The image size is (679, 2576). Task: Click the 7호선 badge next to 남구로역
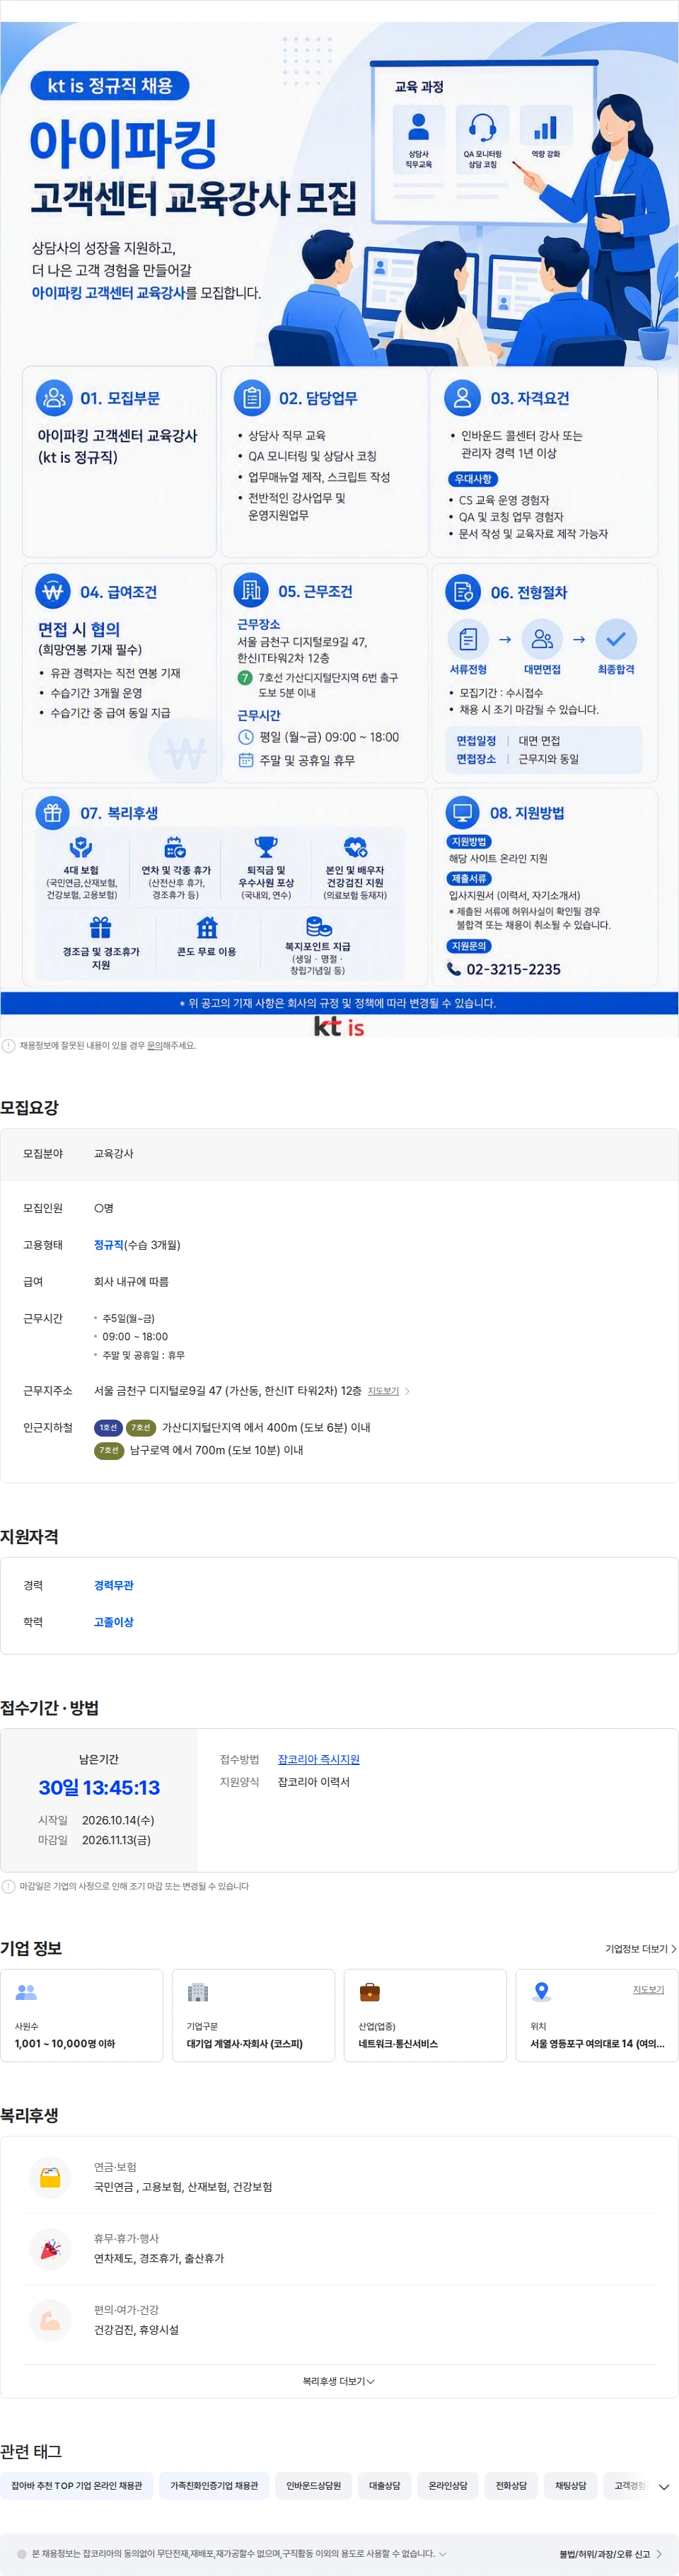[109, 1450]
